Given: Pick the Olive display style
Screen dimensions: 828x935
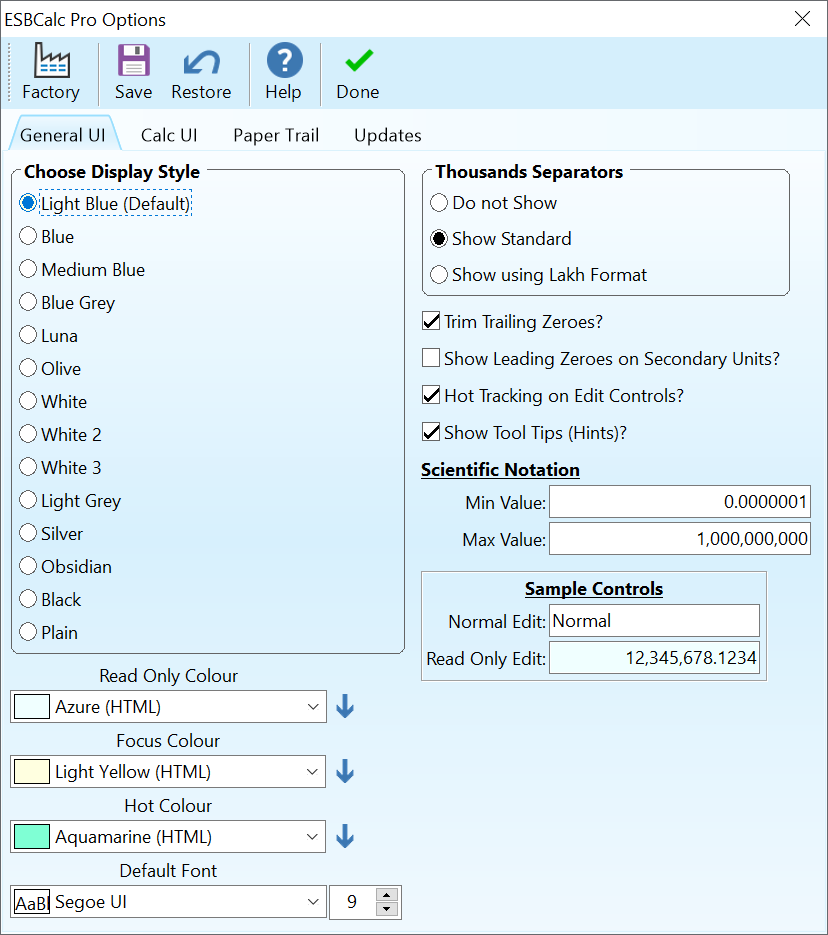Looking at the screenshot, I should click(x=50, y=369).
